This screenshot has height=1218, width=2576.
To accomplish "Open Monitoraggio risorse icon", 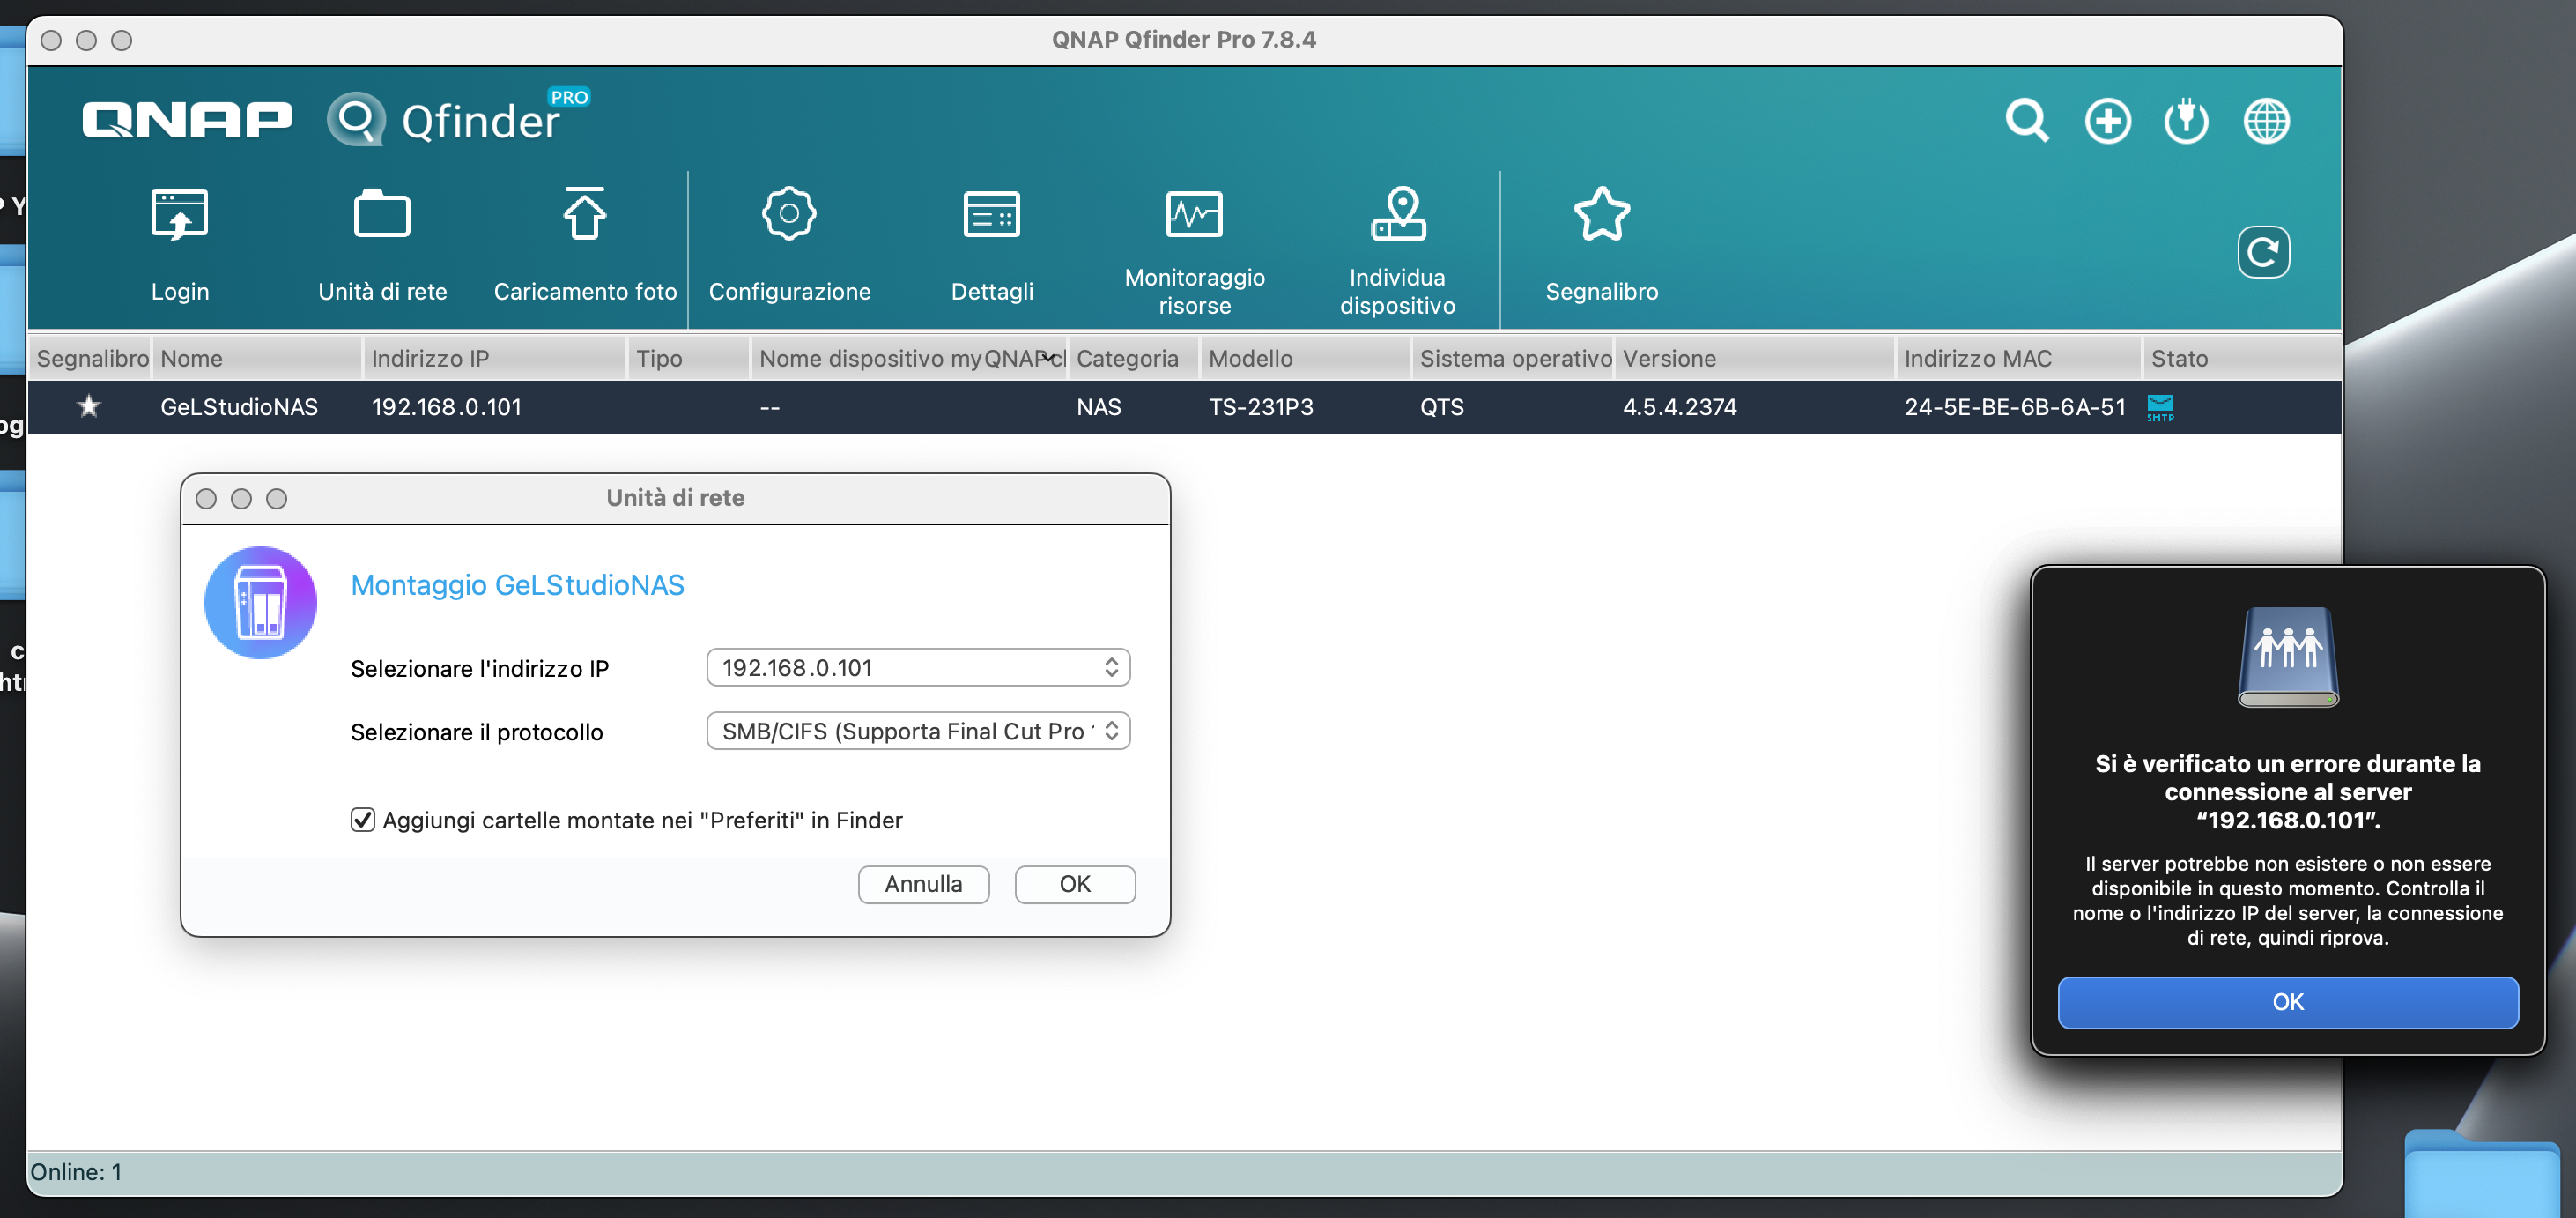I will point(1194,215).
